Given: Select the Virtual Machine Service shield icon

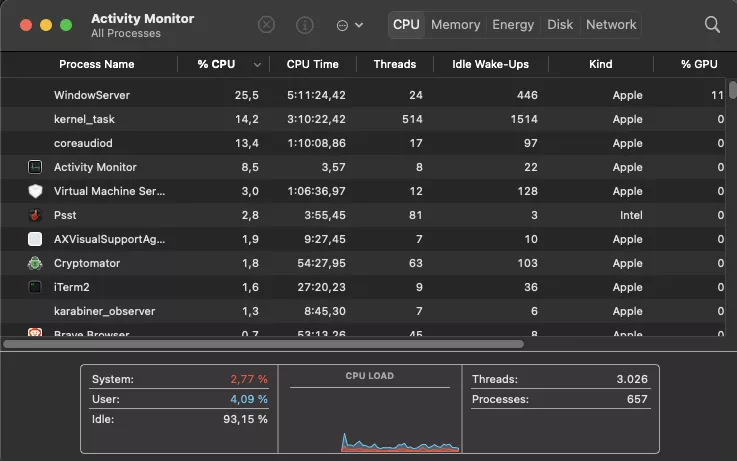Looking at the screenshot, I should 35,191.
